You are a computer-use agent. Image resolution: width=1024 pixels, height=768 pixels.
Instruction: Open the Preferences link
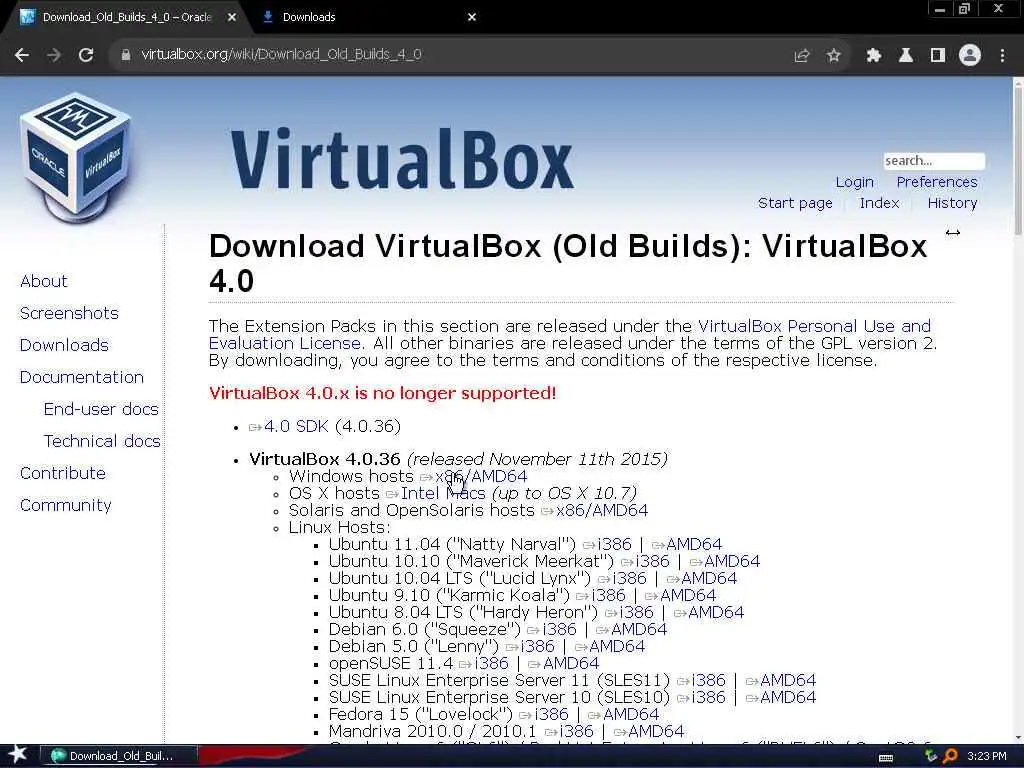coord(936,182)
